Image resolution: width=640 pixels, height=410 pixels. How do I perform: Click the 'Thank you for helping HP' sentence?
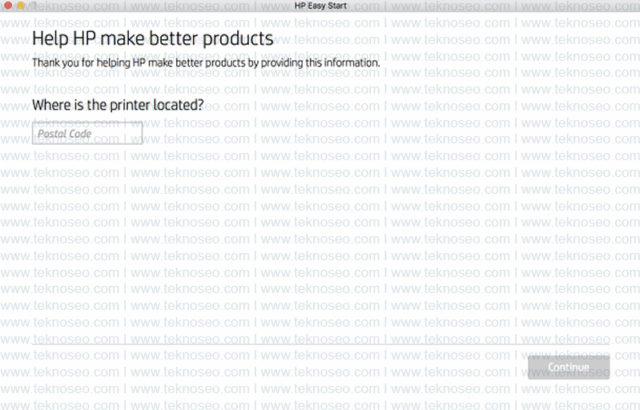click(x=206, y=63)
